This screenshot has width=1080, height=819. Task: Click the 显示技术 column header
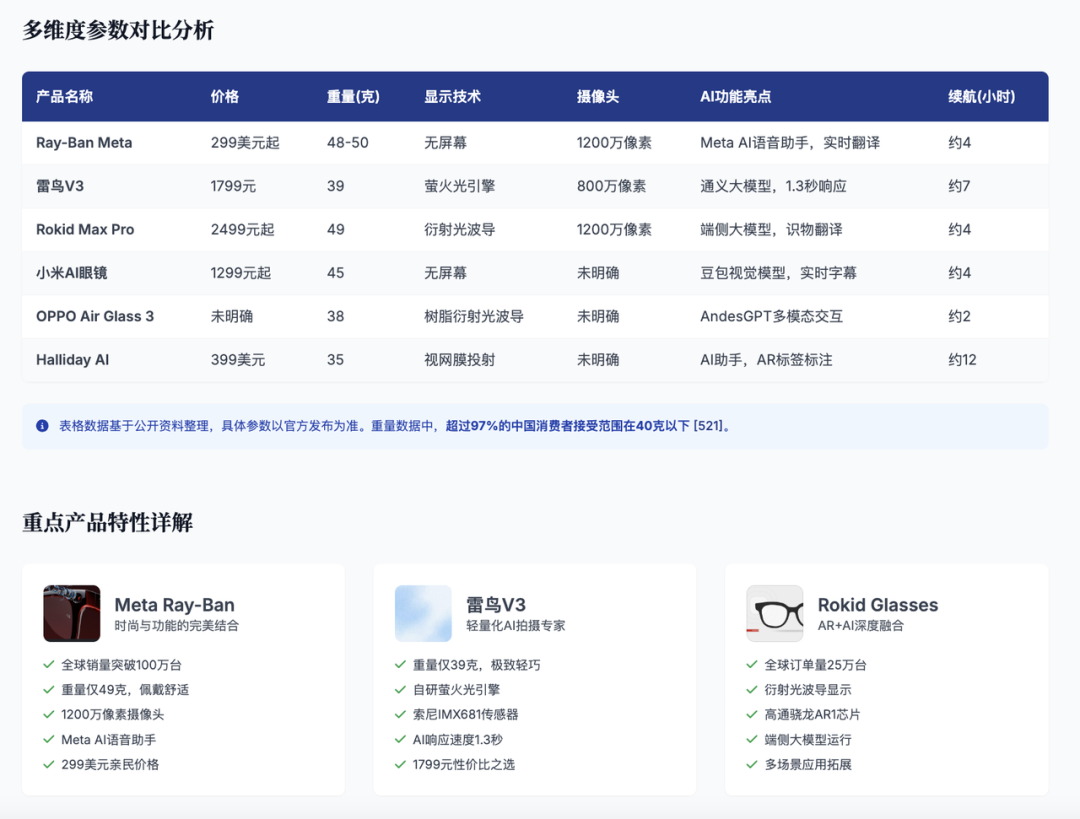pos(453,96)
